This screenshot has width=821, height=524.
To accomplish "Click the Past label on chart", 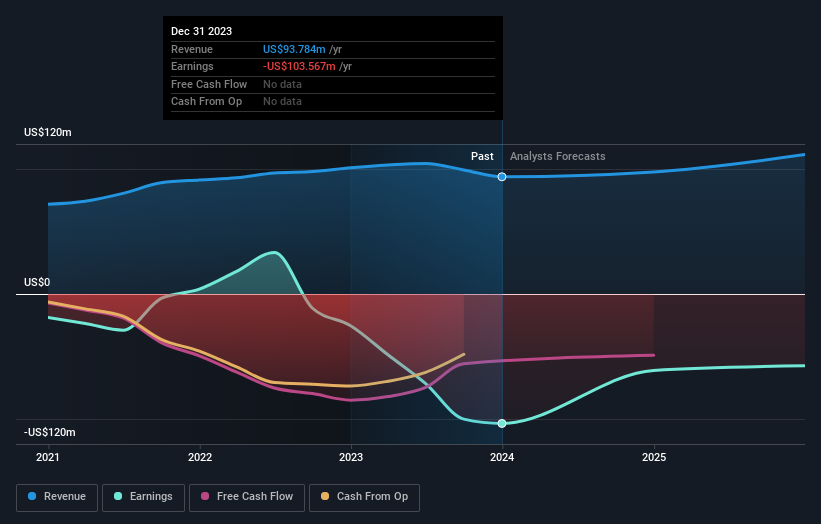I will click(x=482, y=156).
